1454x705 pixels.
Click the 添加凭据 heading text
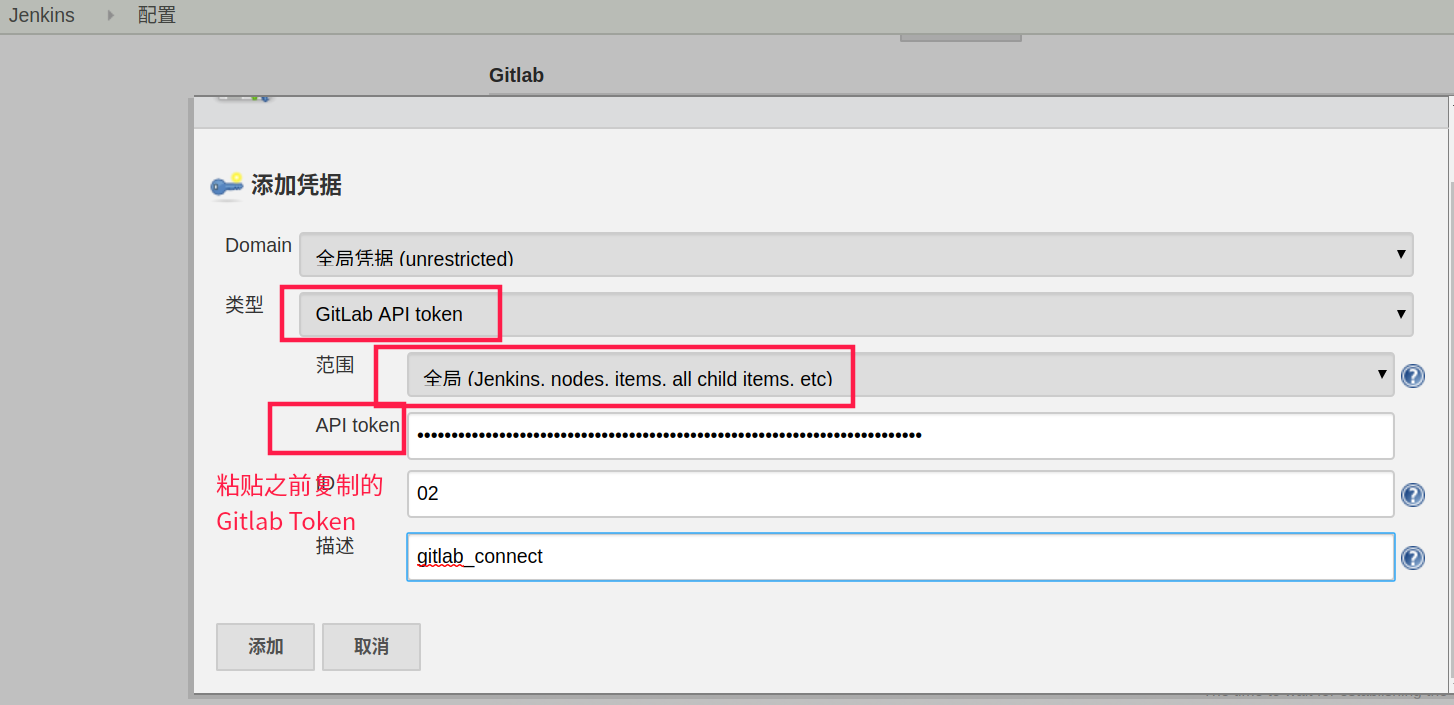296,185
